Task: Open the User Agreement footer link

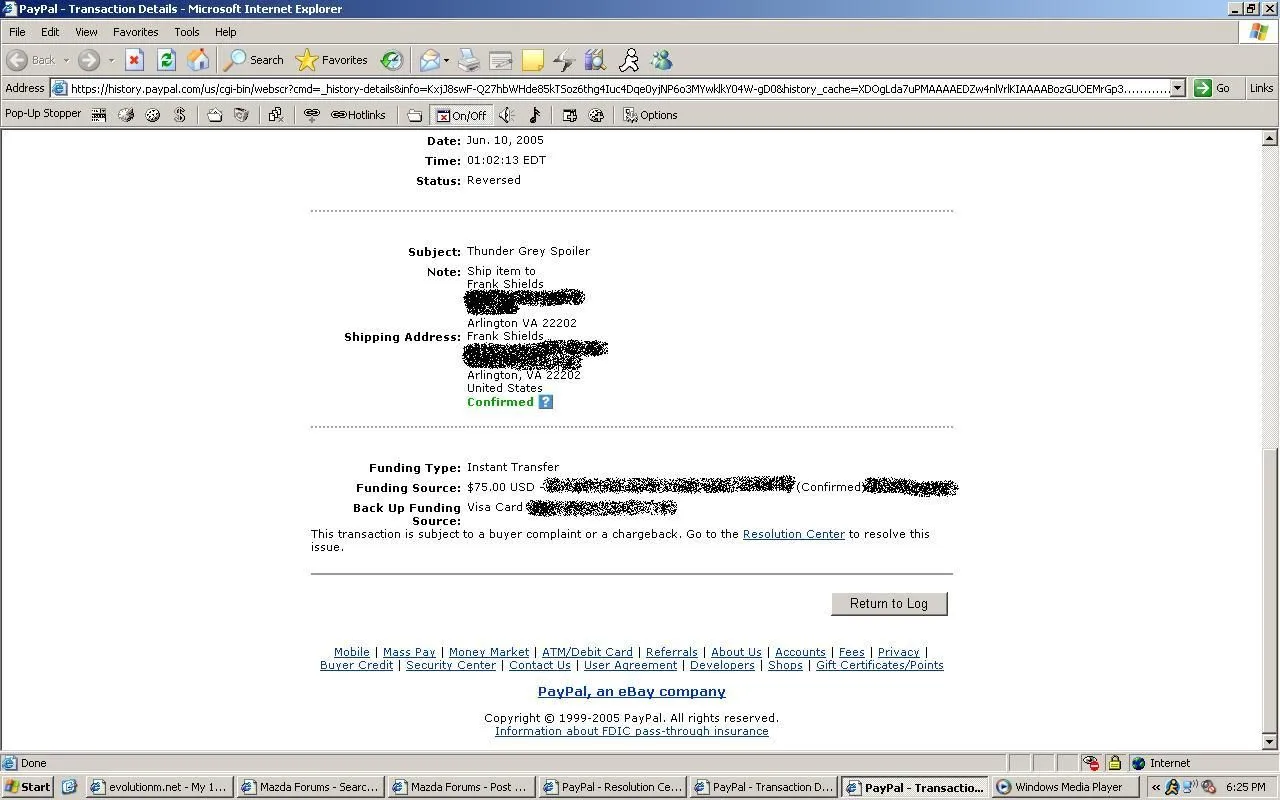Action: pos(630,665)
